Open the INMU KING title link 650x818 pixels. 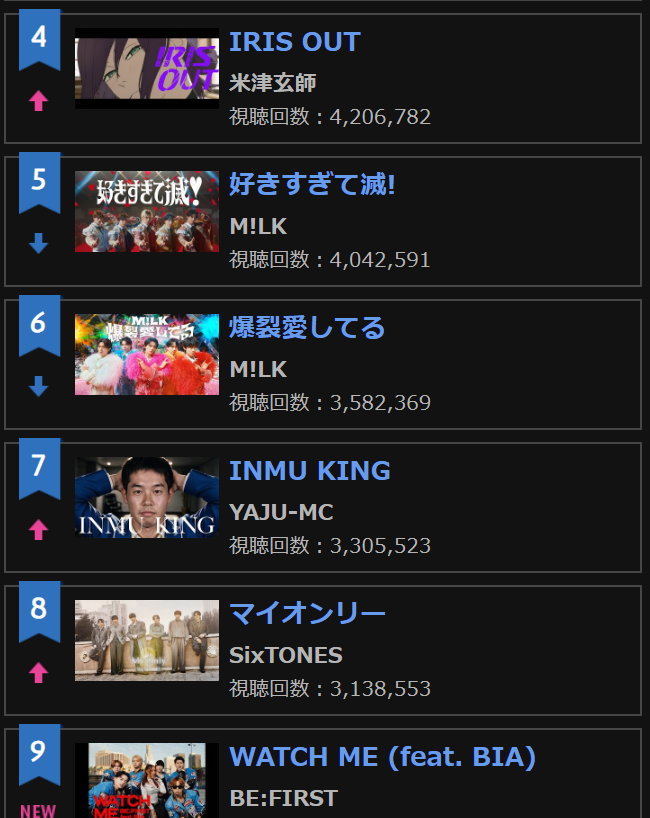(x=310, y=471)
